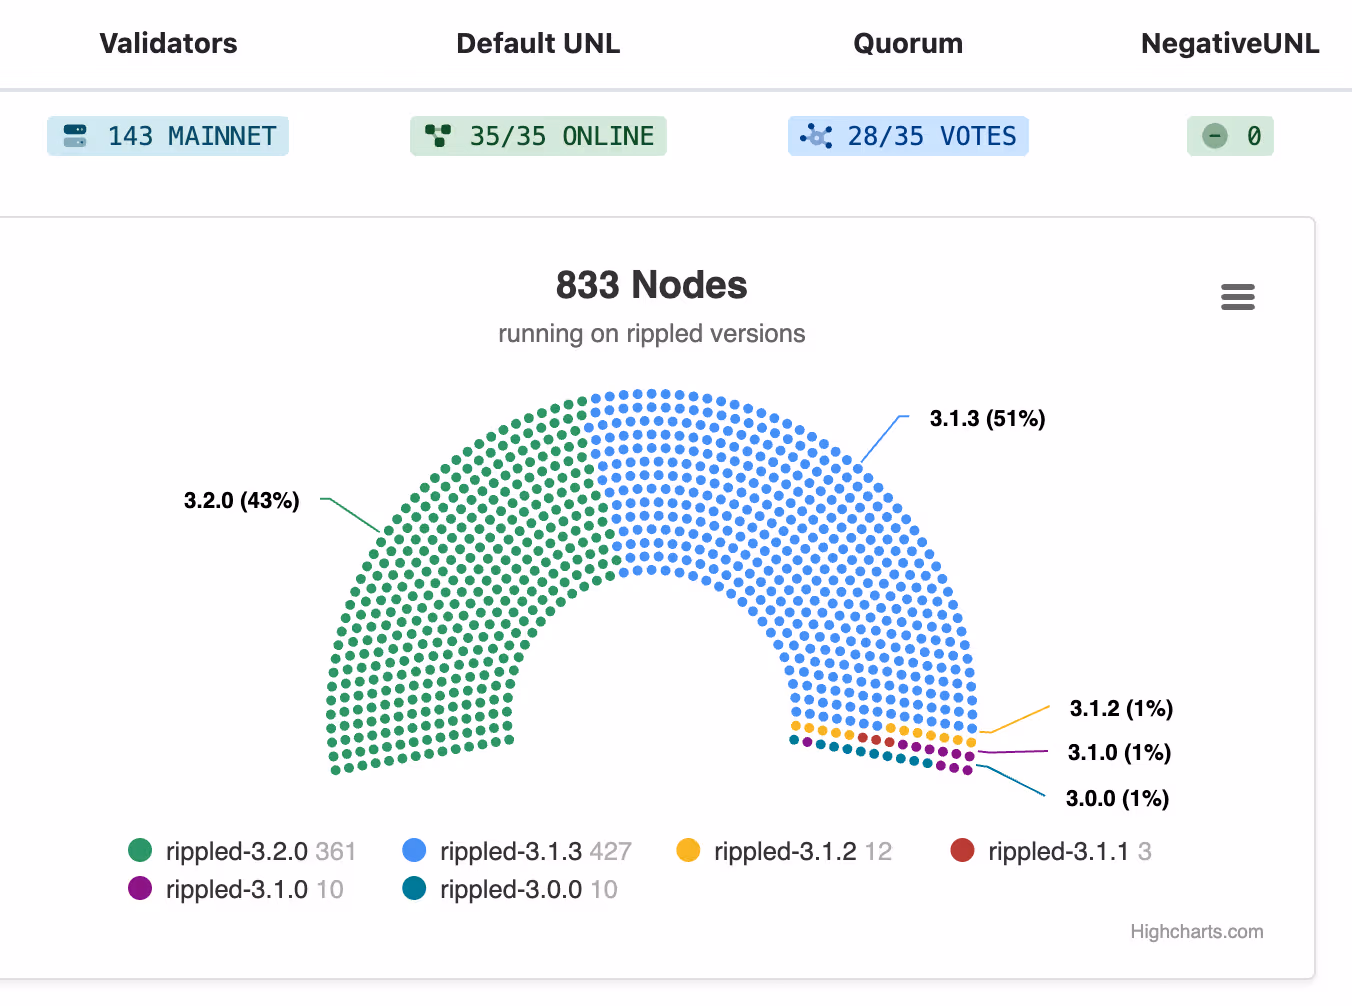
Task: Toggle rippled-3.1.2 legend entry
Action: coord(784,851)
